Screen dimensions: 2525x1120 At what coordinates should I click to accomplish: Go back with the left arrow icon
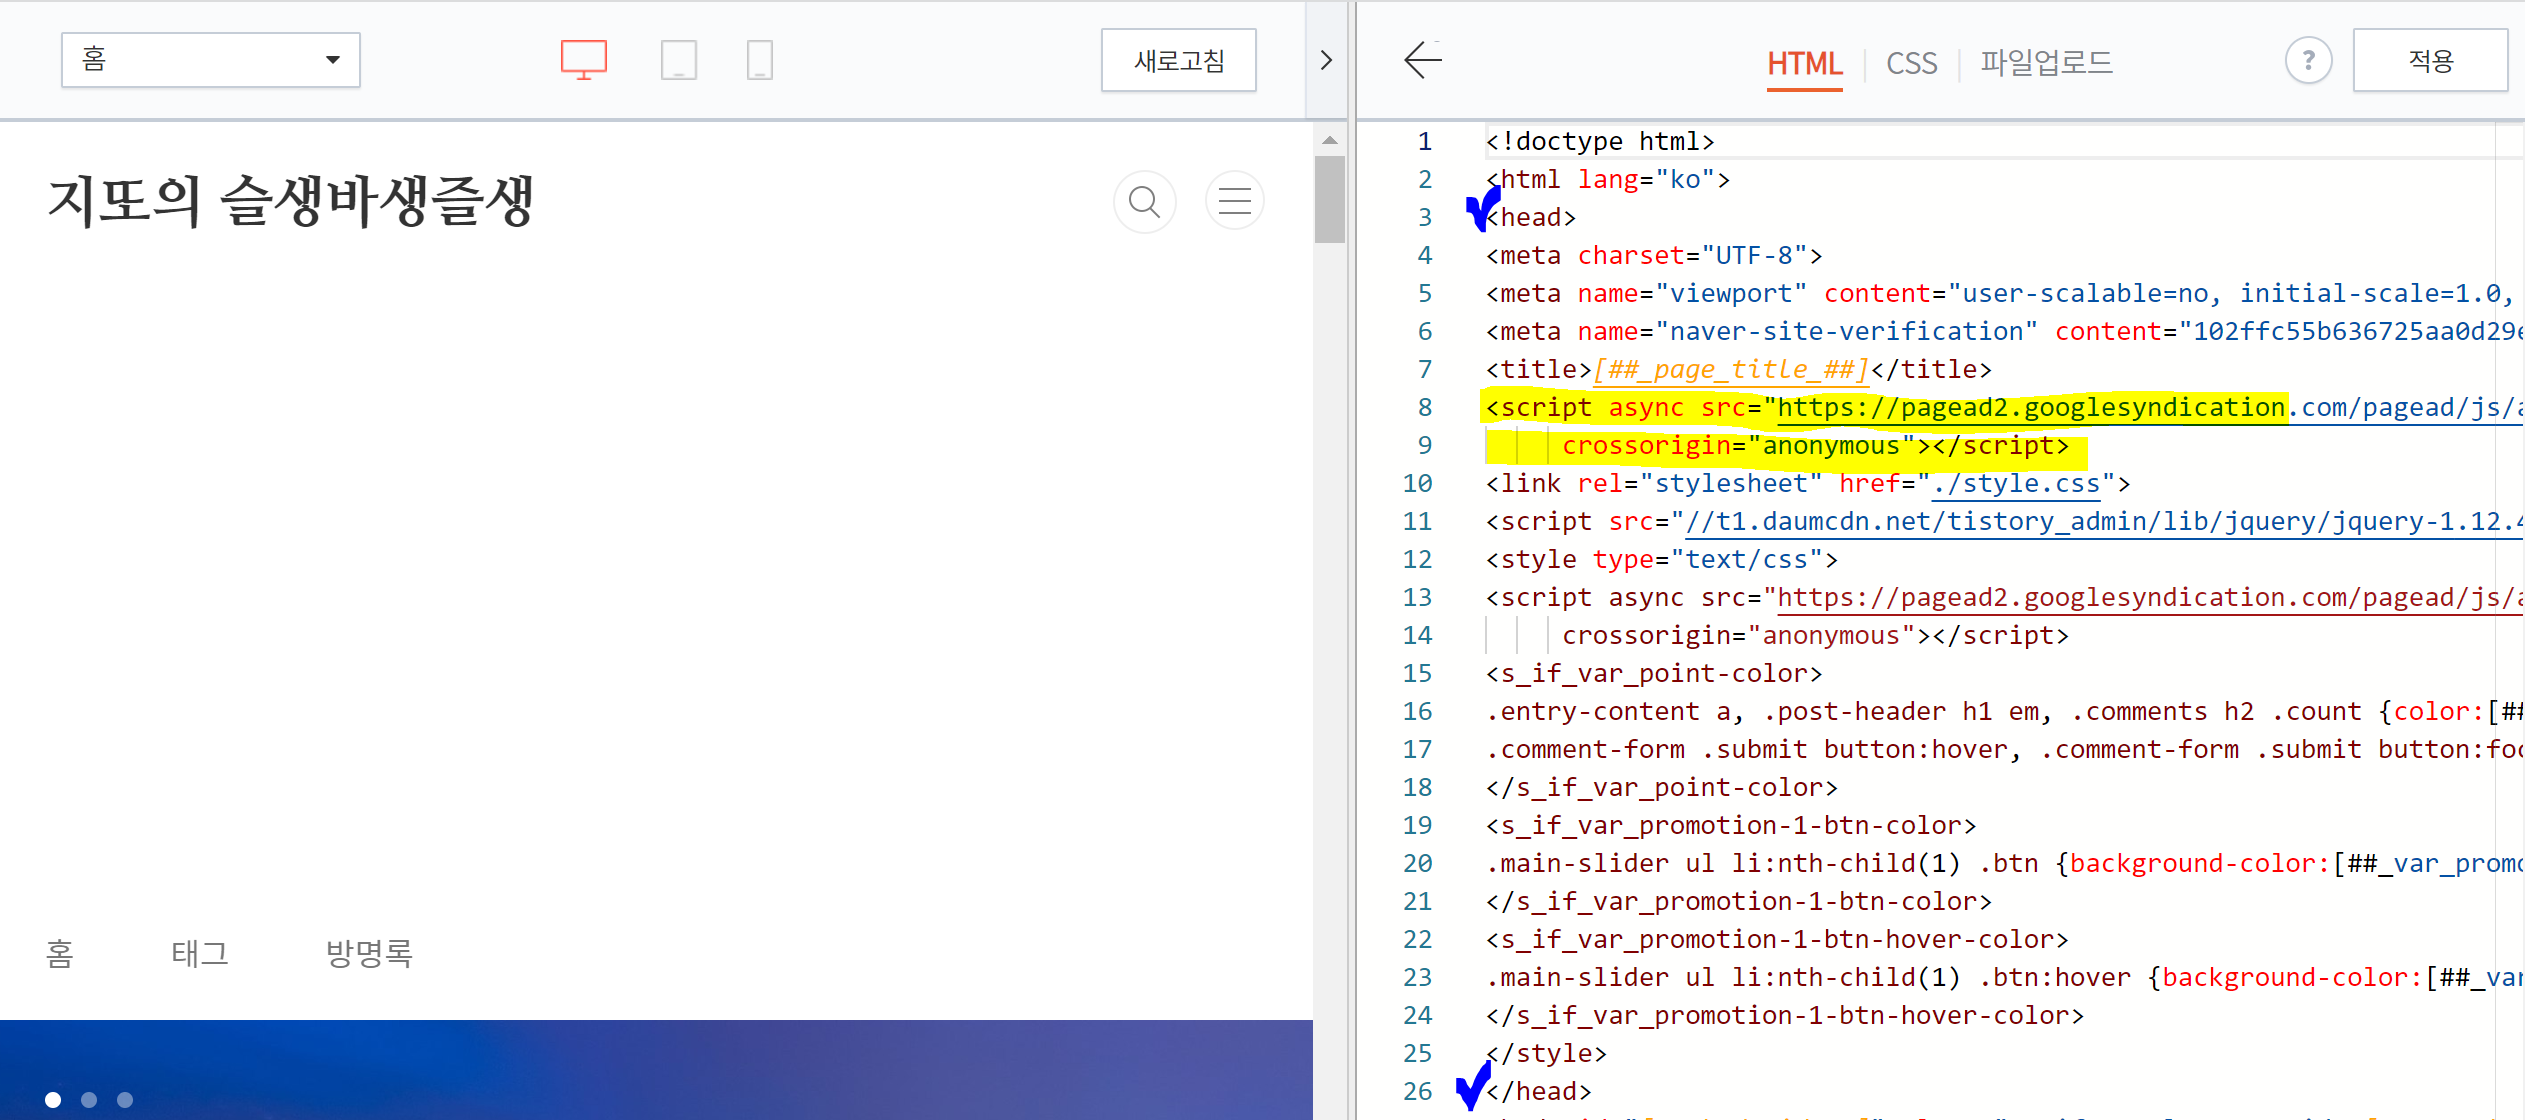(x=1423, y=60)
